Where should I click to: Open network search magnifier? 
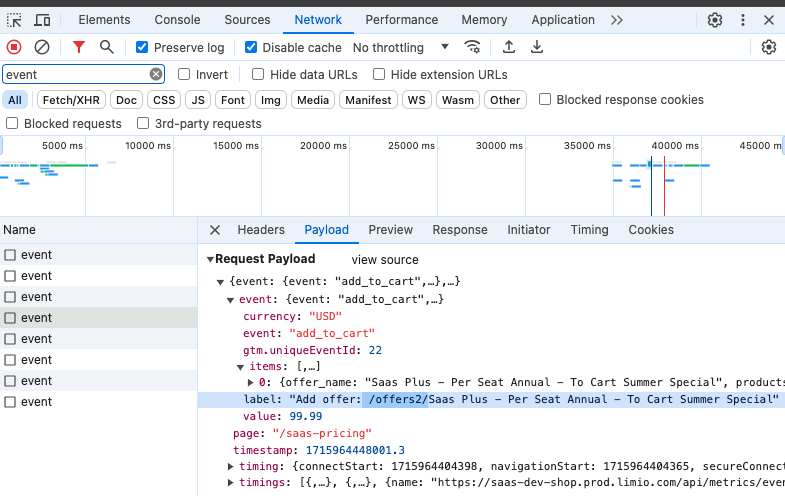click(x=106, y=48)
